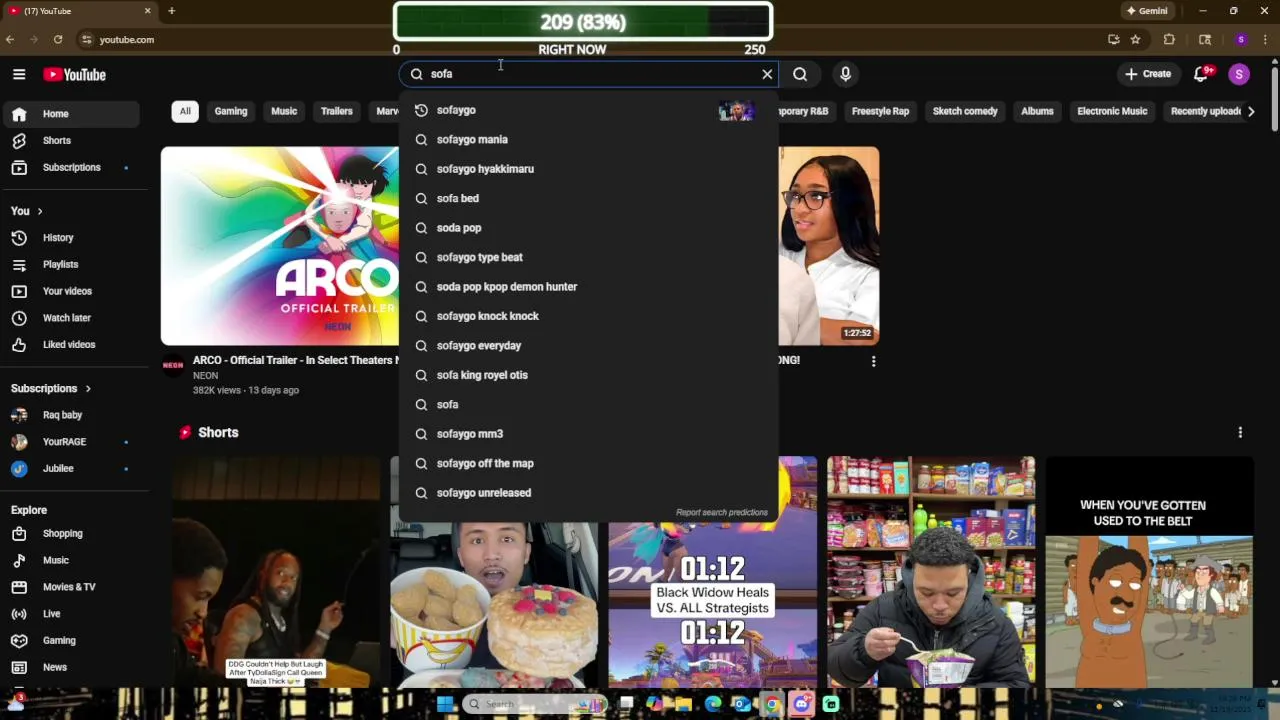
Task: Open Gemini in Chrome toolbar
Action: pos(1147,11)
